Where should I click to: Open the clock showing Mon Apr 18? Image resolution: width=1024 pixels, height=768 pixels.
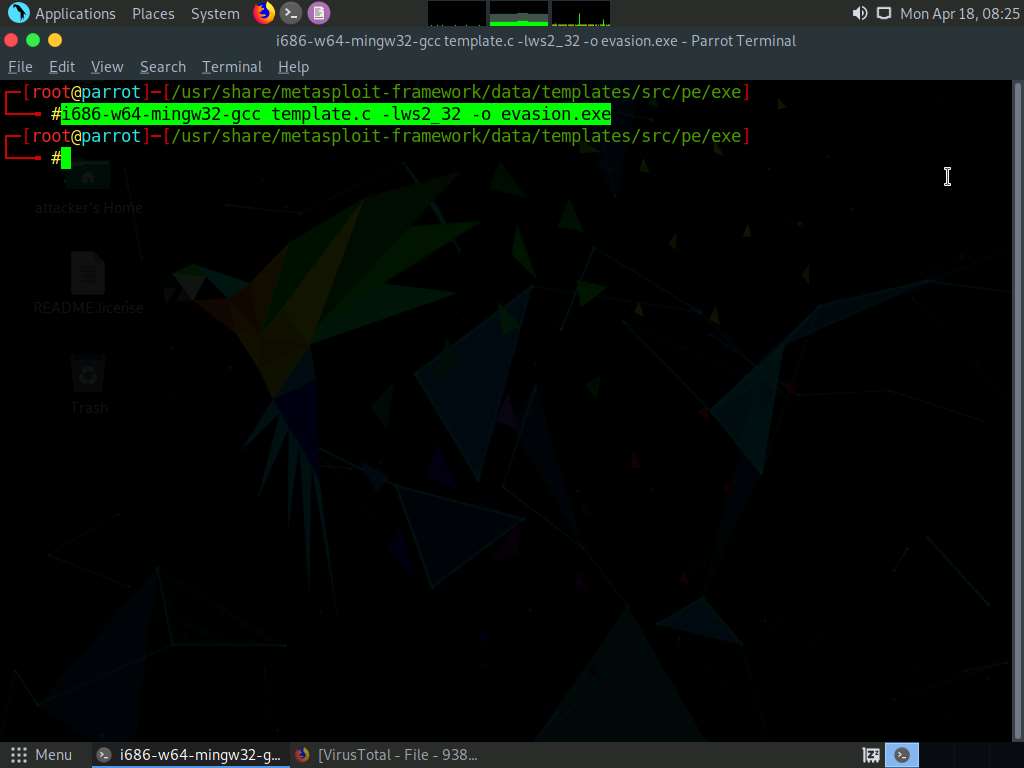coord(959,14)
